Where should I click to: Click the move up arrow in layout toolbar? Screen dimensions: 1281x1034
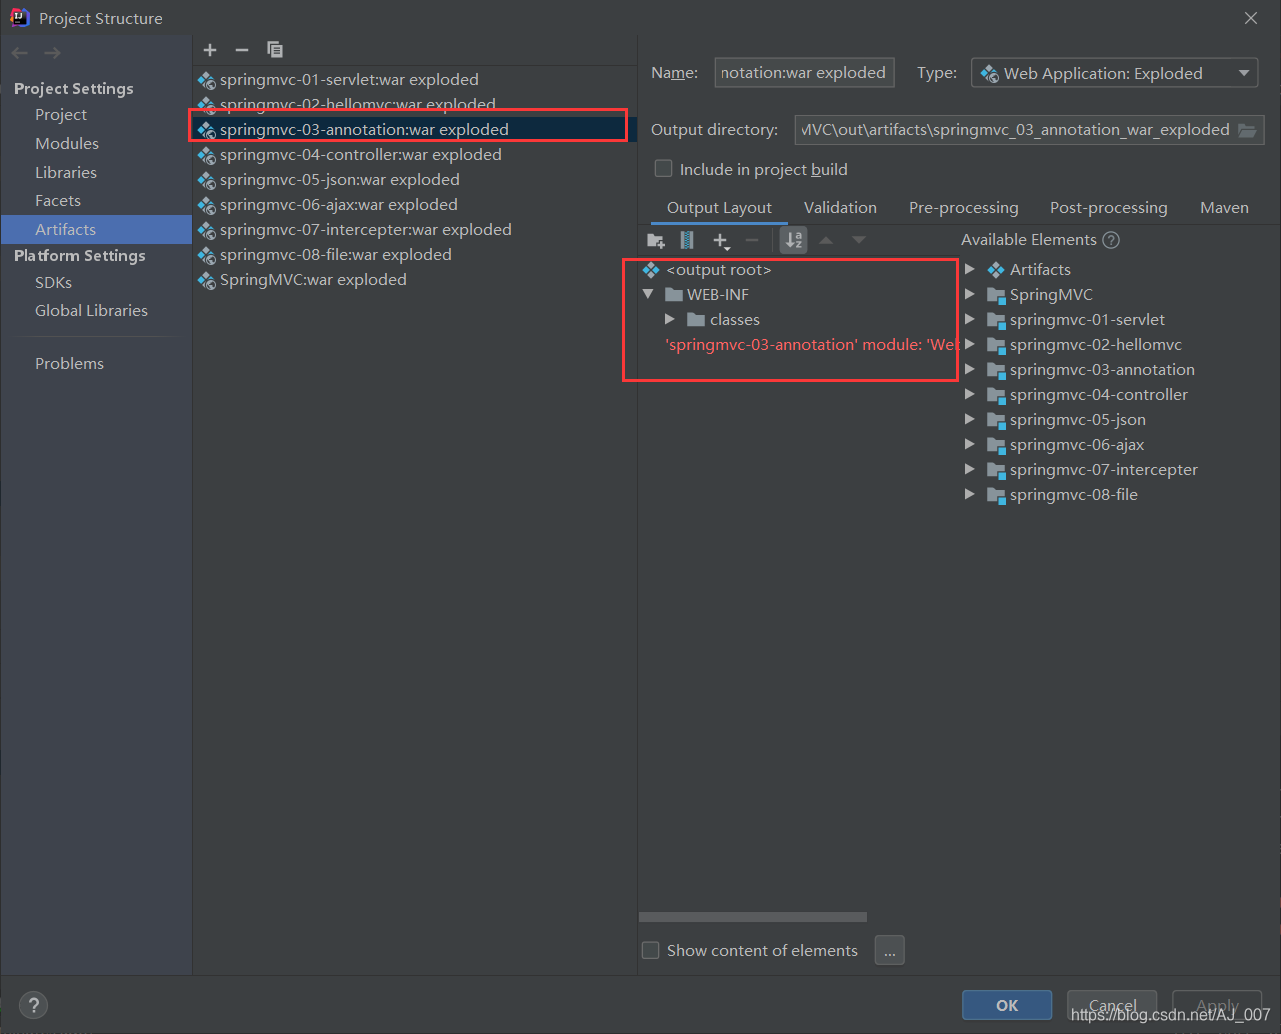pos(826,240)
